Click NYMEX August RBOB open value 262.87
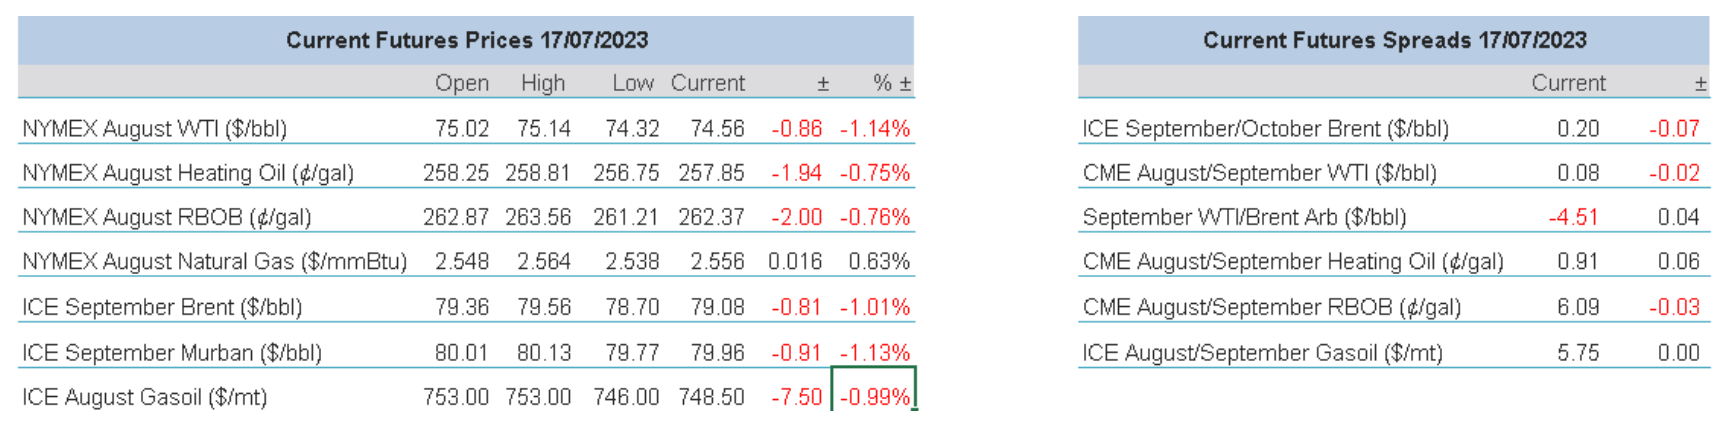 [x=456, y=217]
